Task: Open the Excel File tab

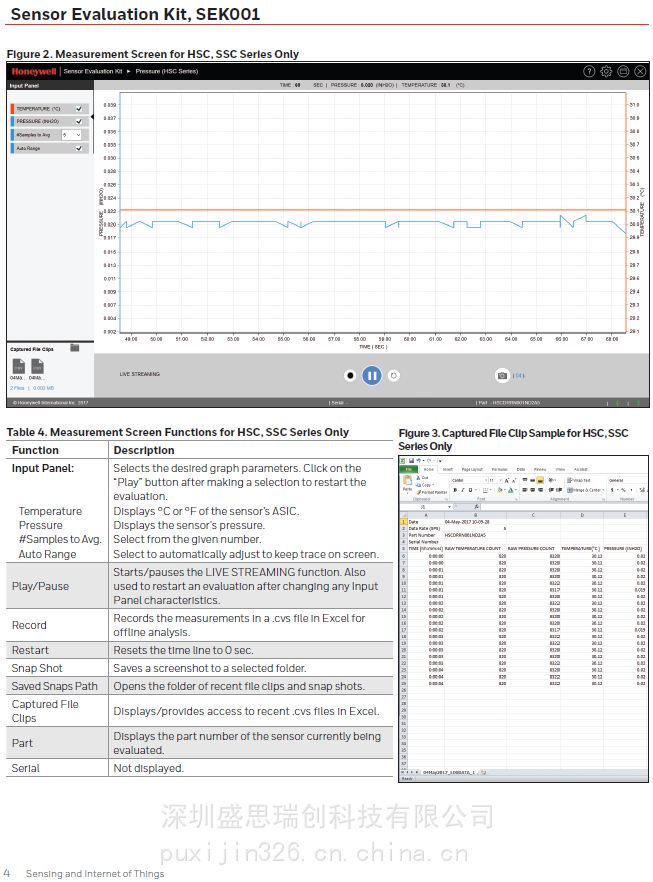Action: tap(408, 469)
